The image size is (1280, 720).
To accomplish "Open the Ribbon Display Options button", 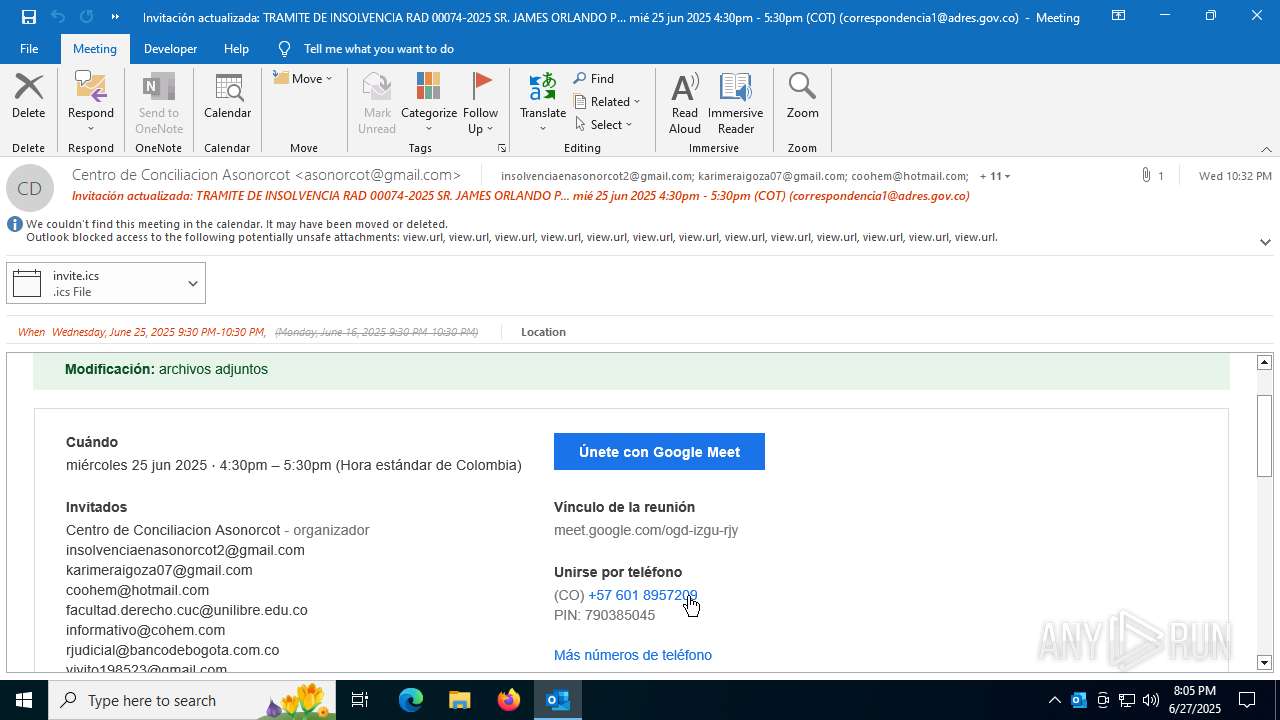I will [1119, 16].
